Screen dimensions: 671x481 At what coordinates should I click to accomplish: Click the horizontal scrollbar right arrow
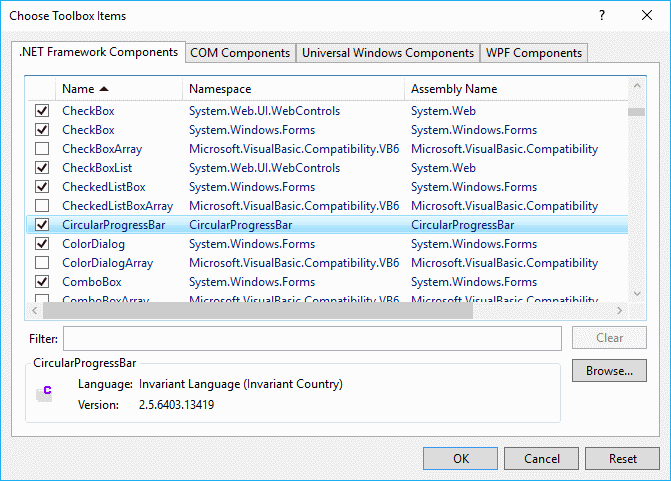(x=621, y=311)
